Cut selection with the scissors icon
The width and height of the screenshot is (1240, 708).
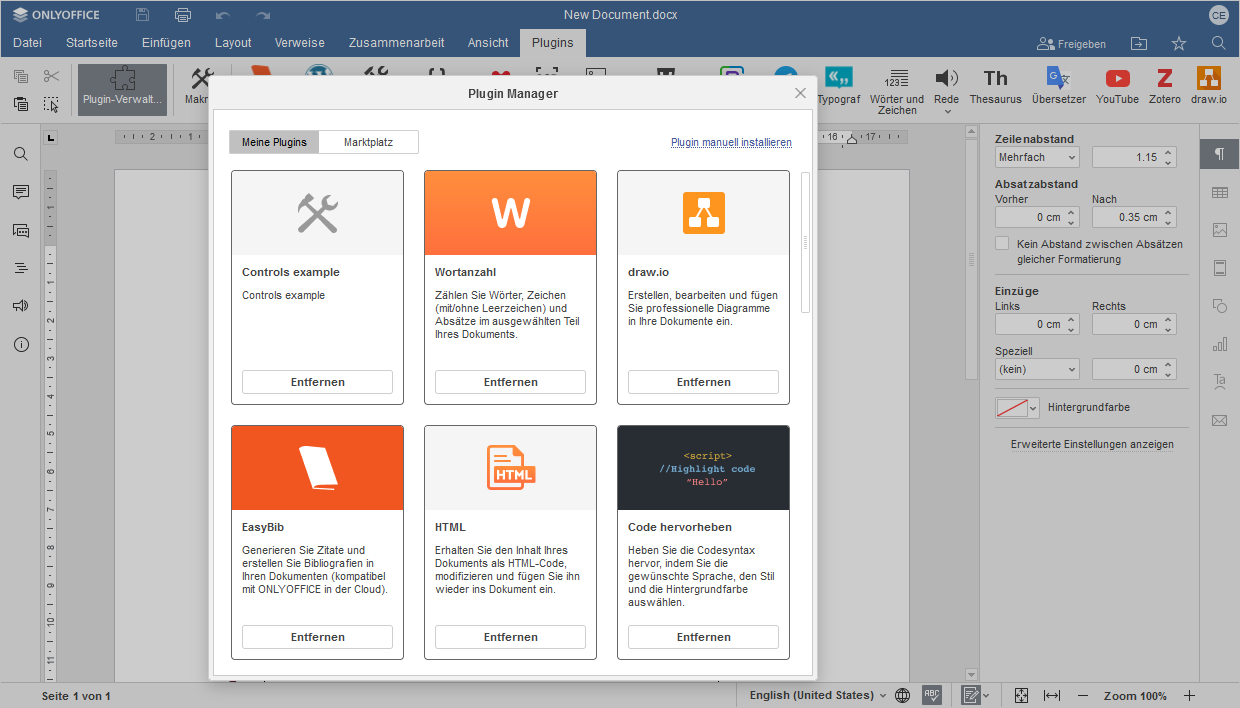tap(52, 76)
